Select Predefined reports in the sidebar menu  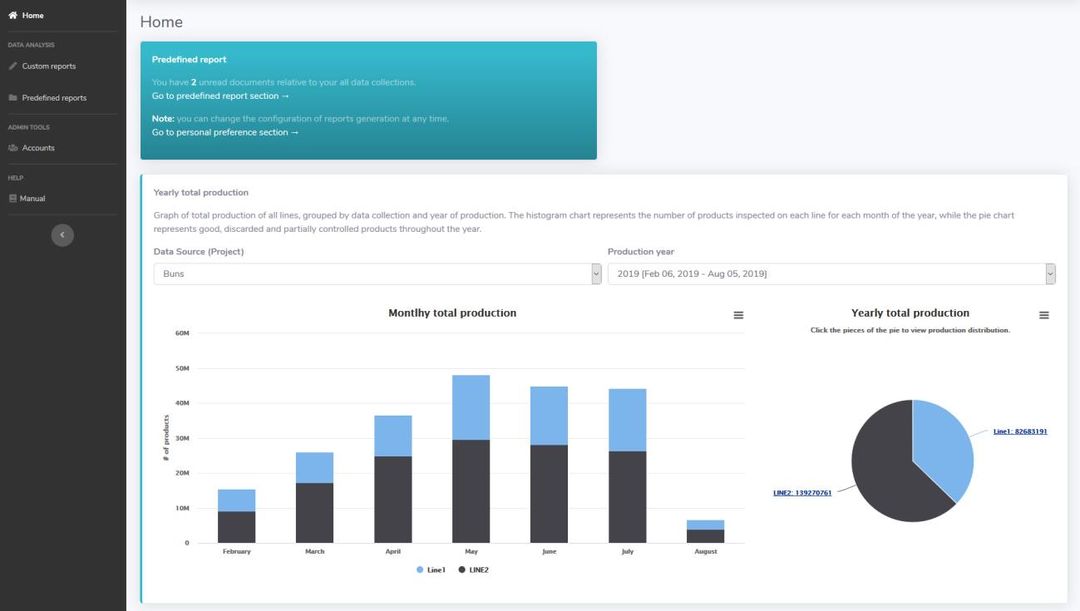coord(52,97)
